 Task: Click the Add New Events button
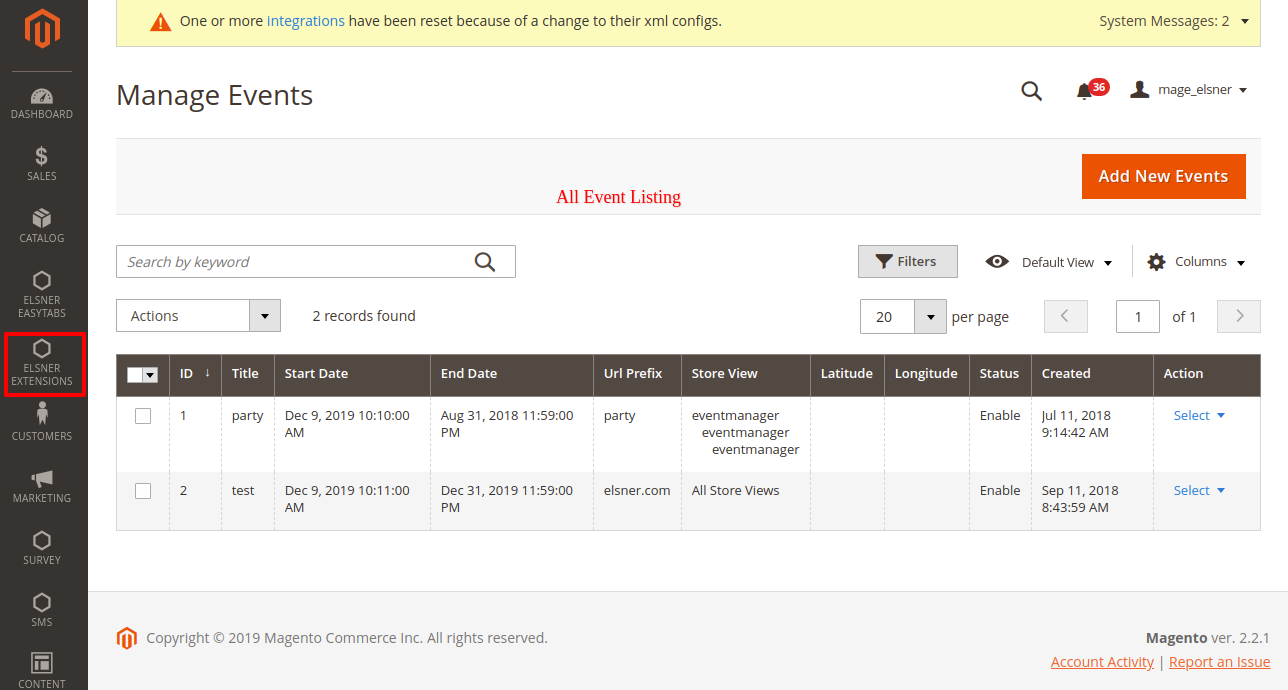point(1163,176)
